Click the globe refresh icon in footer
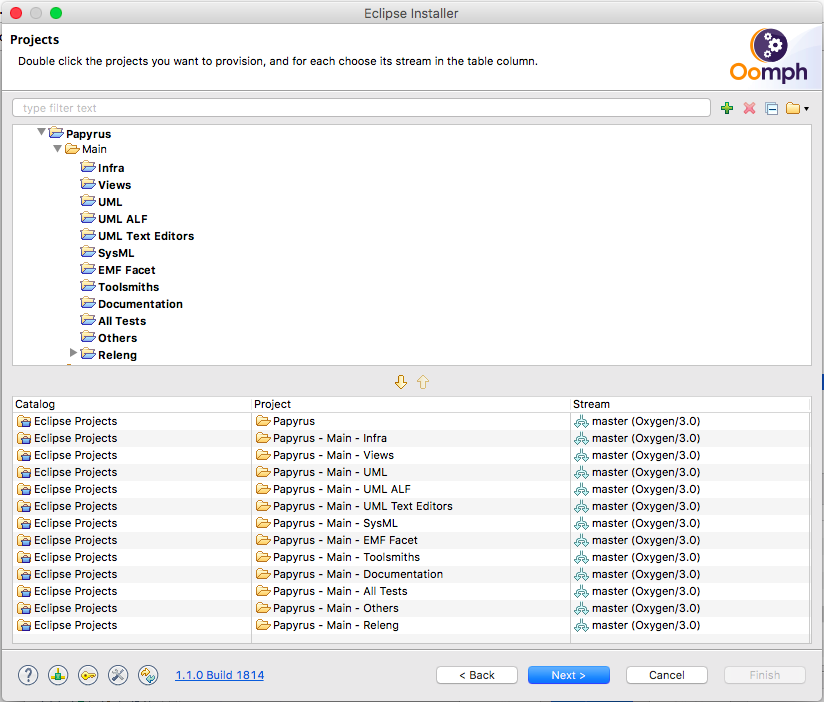This screenshot has width=824, height=702. point(148,675)
